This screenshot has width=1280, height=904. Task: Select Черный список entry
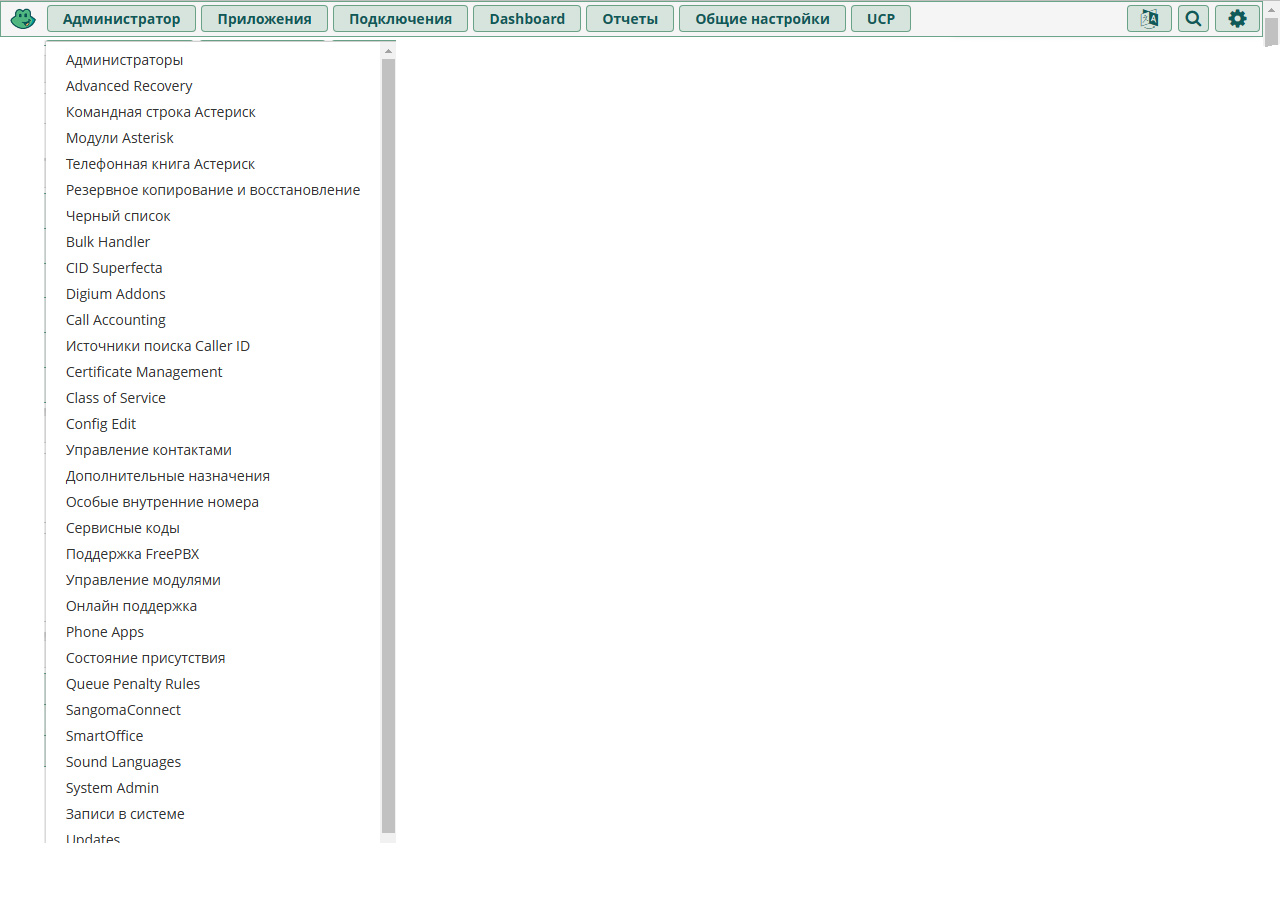coord(118,216)
